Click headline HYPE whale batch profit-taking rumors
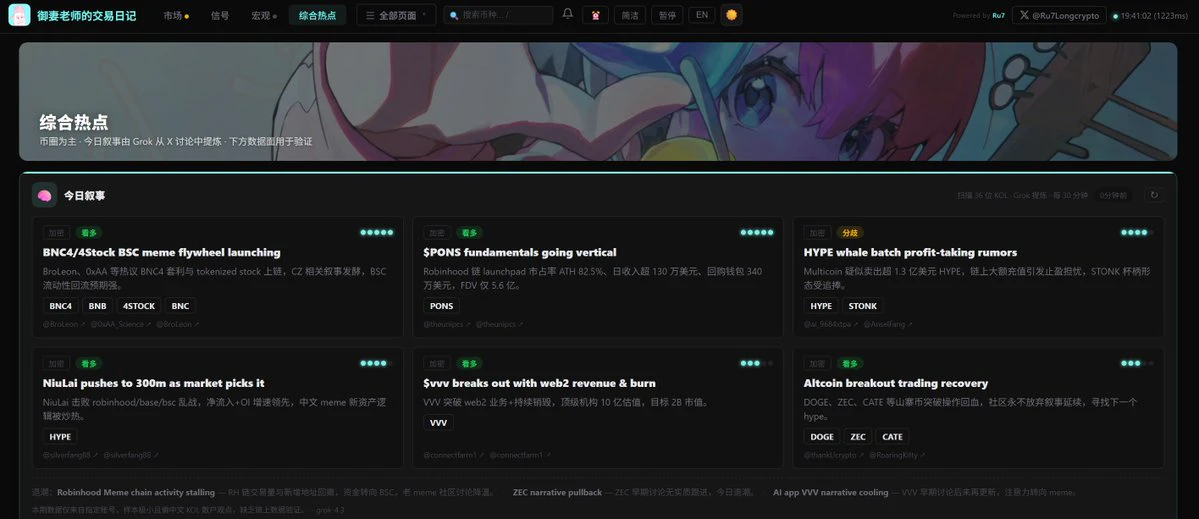Image resolution: width=1199 pixels, height=519 pixels. tap(910, 252)
